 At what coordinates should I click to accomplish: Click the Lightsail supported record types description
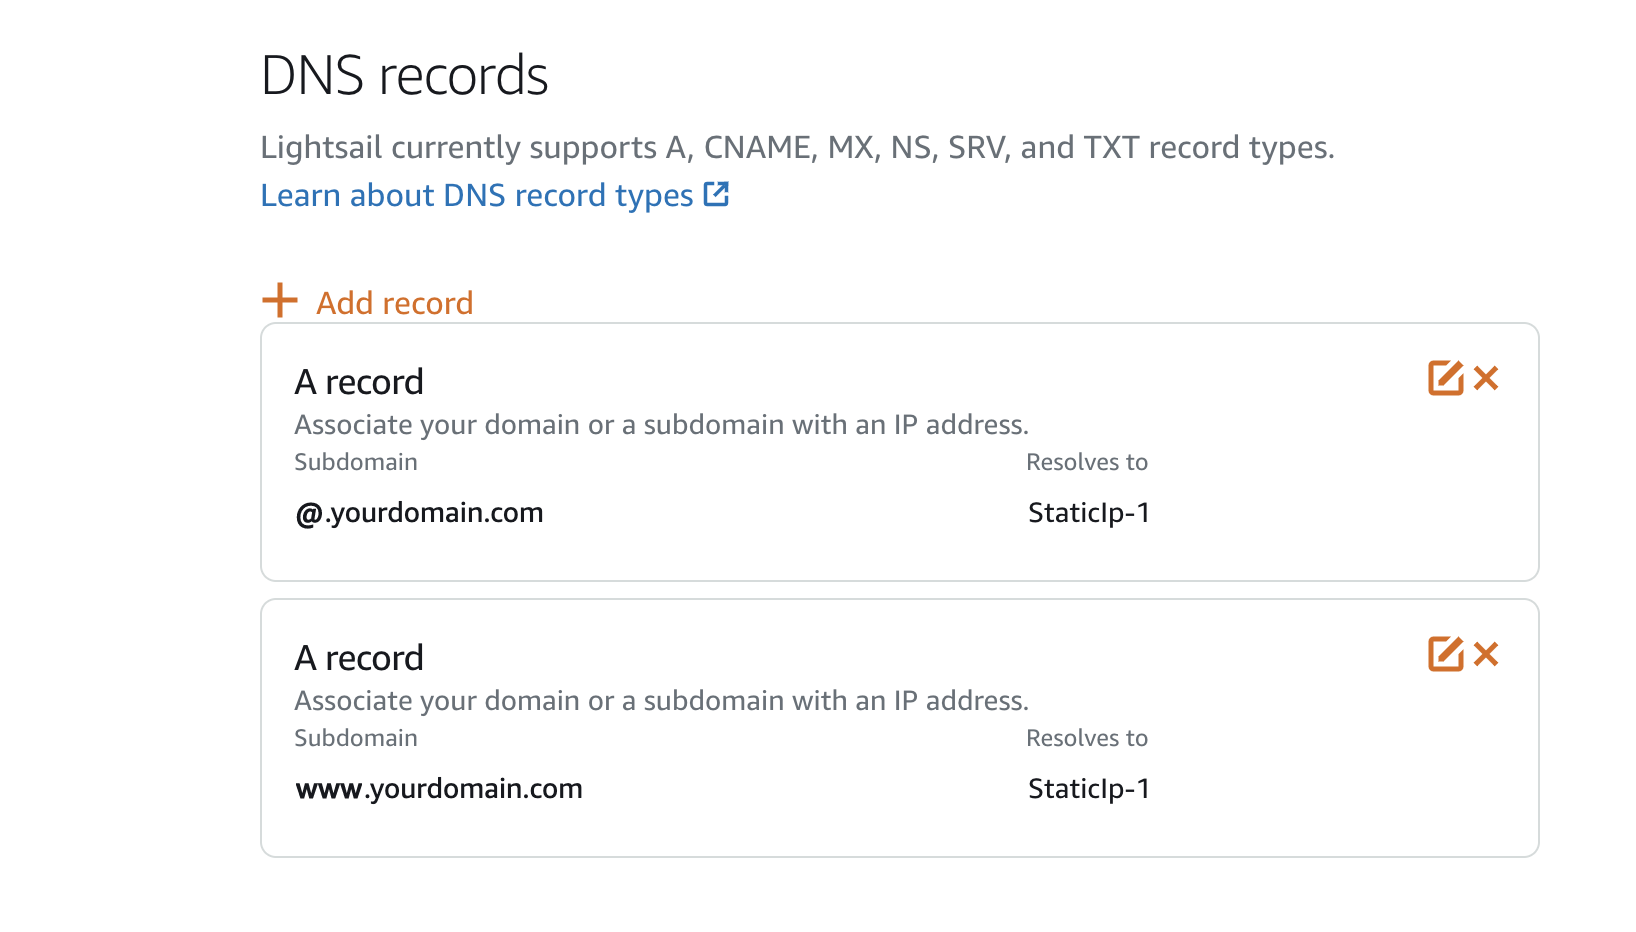coord(796,148)
